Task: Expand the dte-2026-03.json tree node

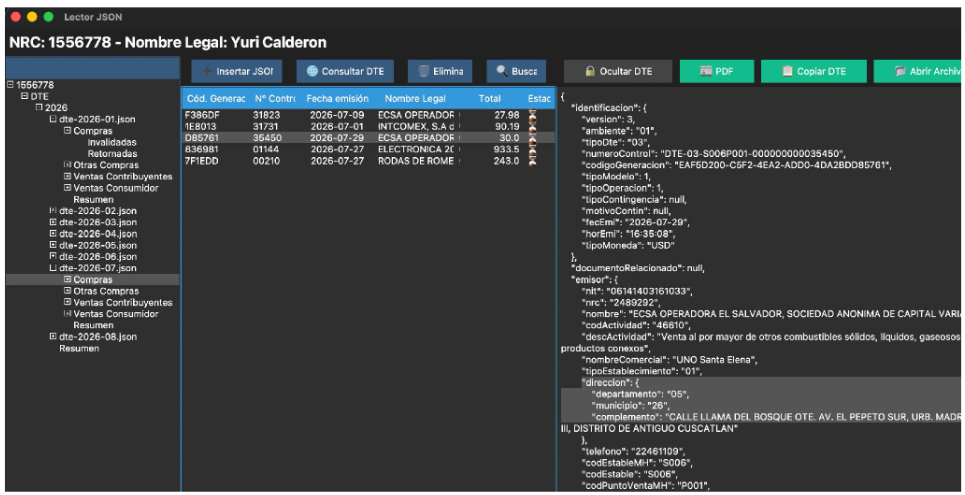Action: tap(53, 222)
